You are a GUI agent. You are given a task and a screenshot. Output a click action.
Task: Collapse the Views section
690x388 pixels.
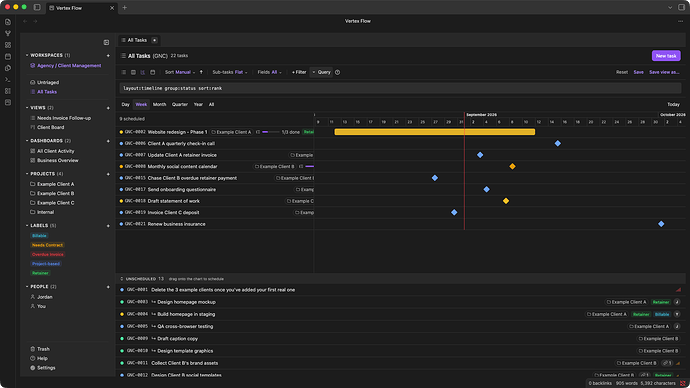(27, 108)
